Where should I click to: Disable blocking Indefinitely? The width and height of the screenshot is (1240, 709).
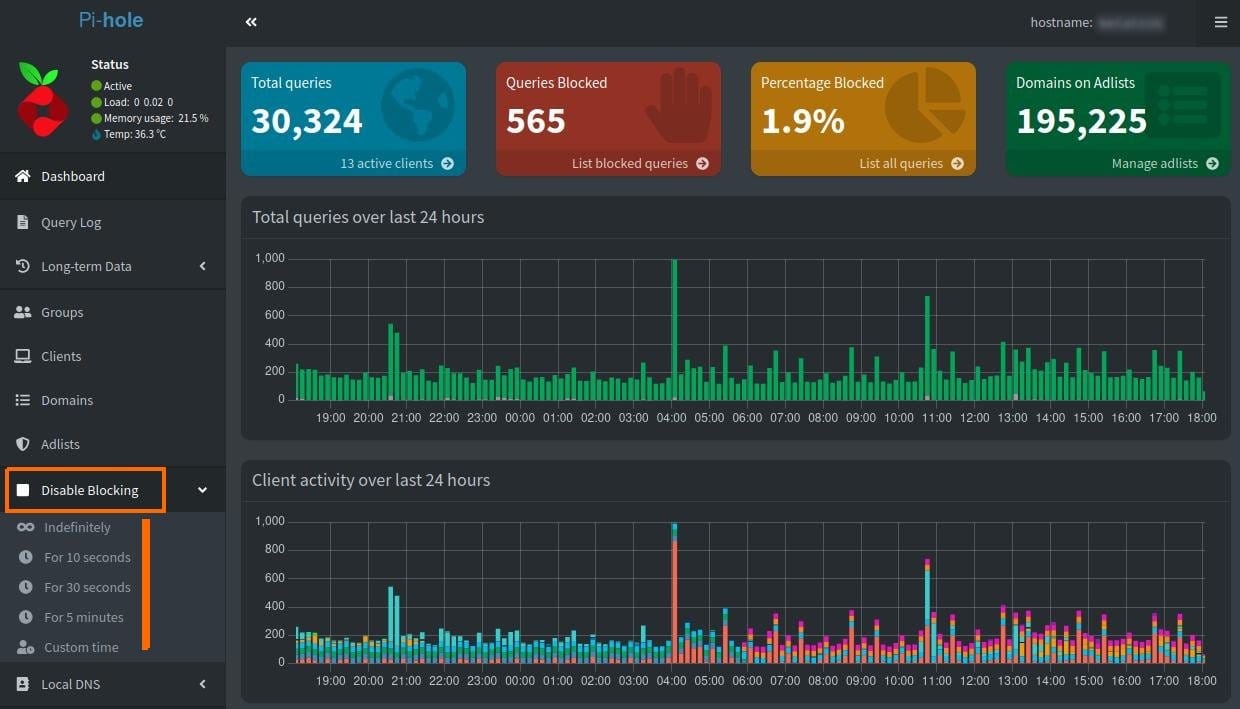(77, 527)
